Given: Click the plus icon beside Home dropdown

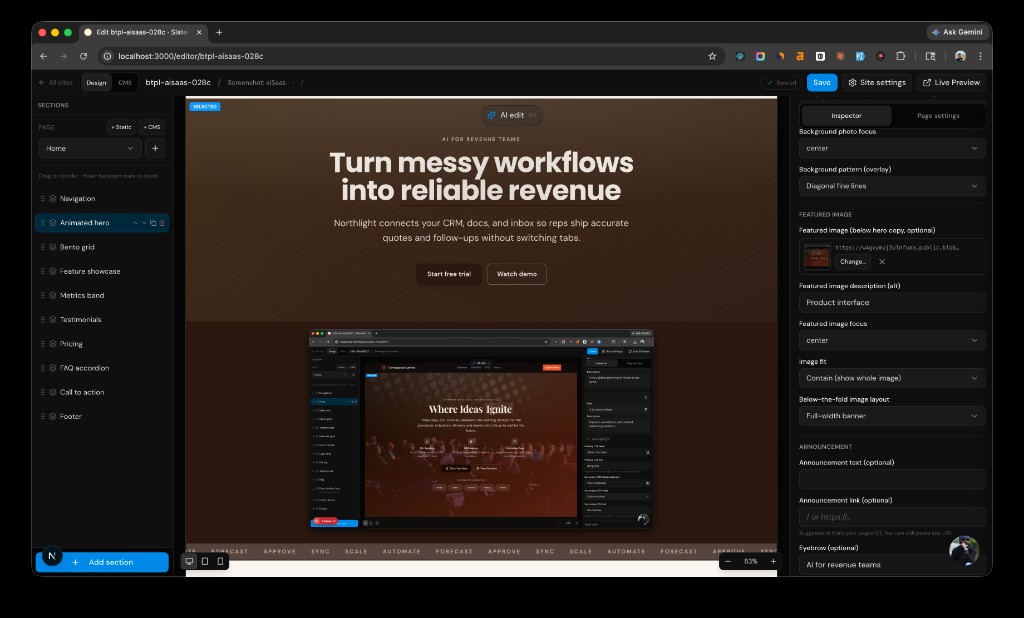Looking at the screenshot, I should point(155,148).
